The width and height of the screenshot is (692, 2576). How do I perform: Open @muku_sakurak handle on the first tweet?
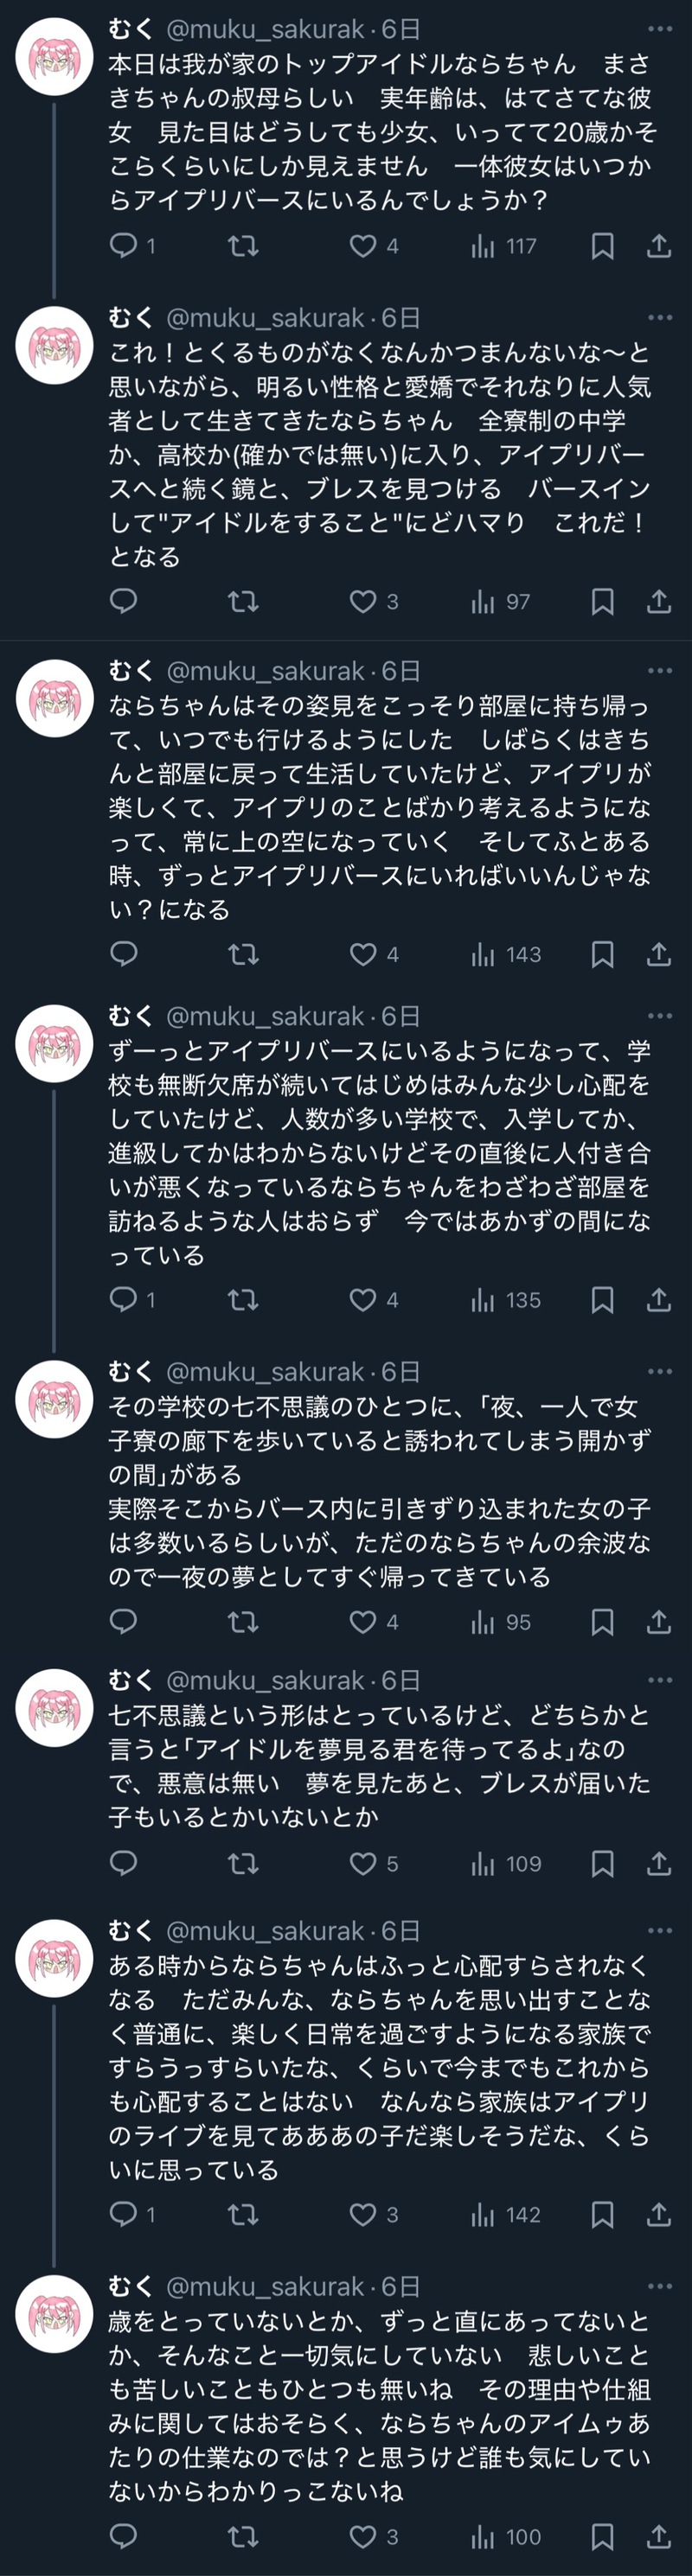click(265, 30)
